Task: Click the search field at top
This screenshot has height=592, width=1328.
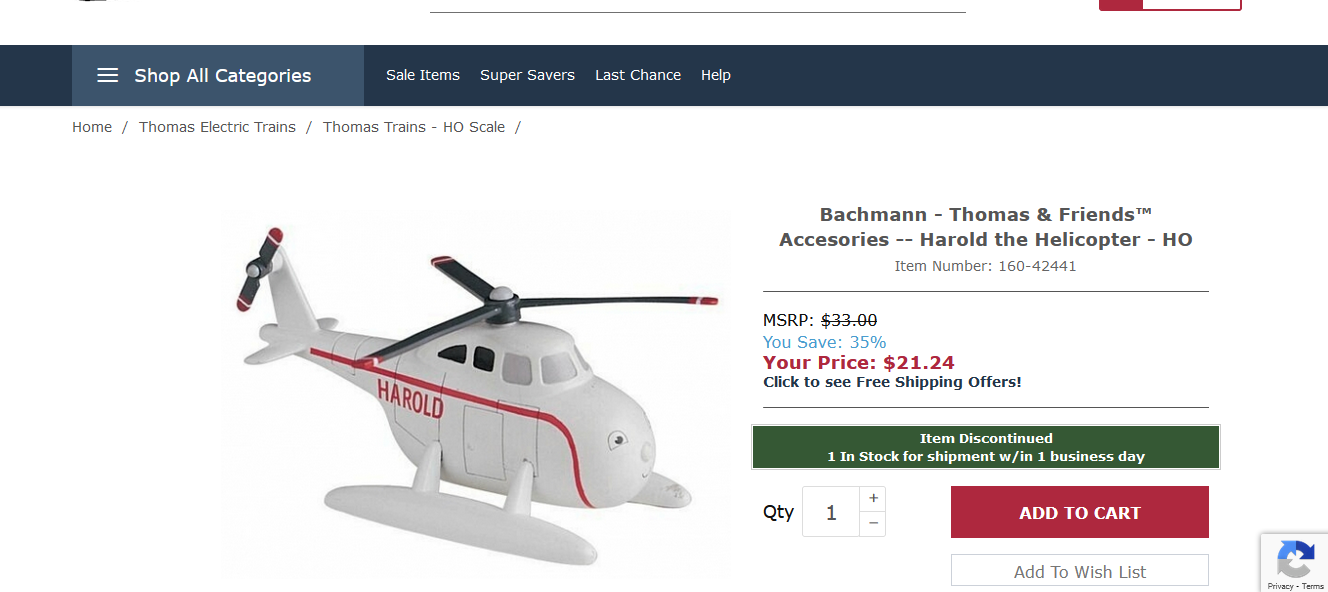Action: (x=698, y=4)
